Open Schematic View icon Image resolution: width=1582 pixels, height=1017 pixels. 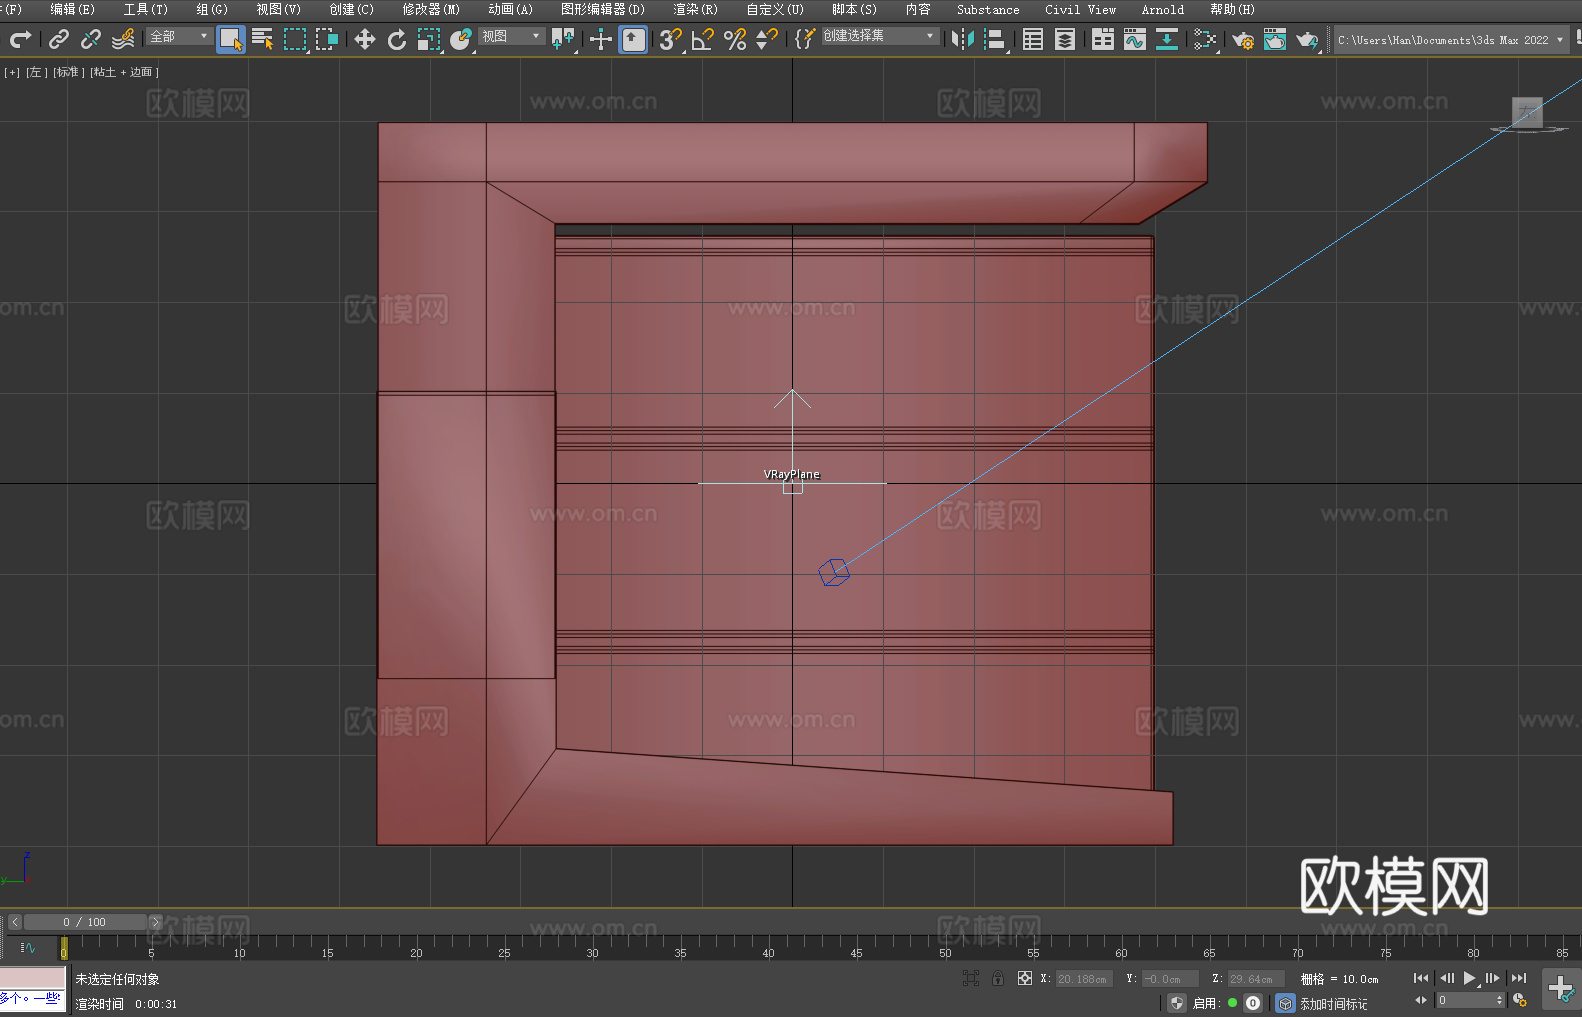pos(1167,39)
